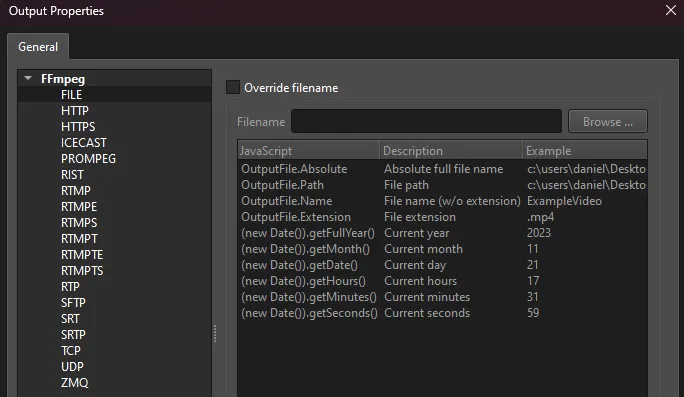Click the Example column header
Screen dimensions: 684x397
[x=585, y=151]
